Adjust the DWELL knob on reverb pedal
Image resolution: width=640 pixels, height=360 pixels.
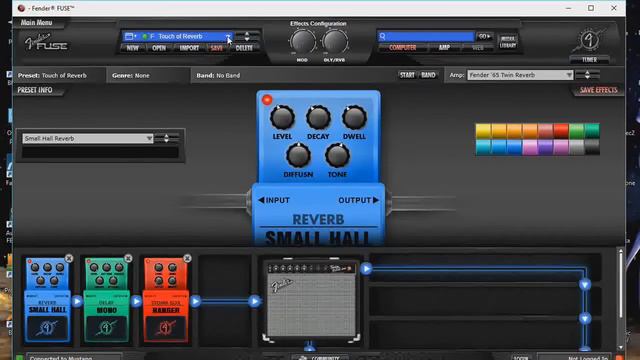354,118
